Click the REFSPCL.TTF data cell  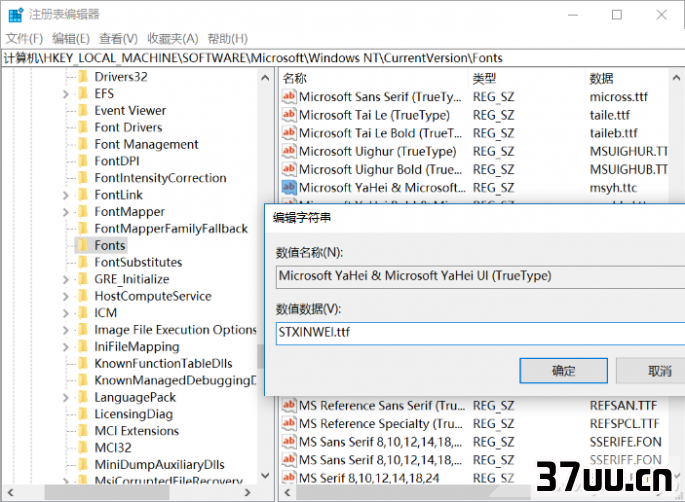tap(624, 423)
